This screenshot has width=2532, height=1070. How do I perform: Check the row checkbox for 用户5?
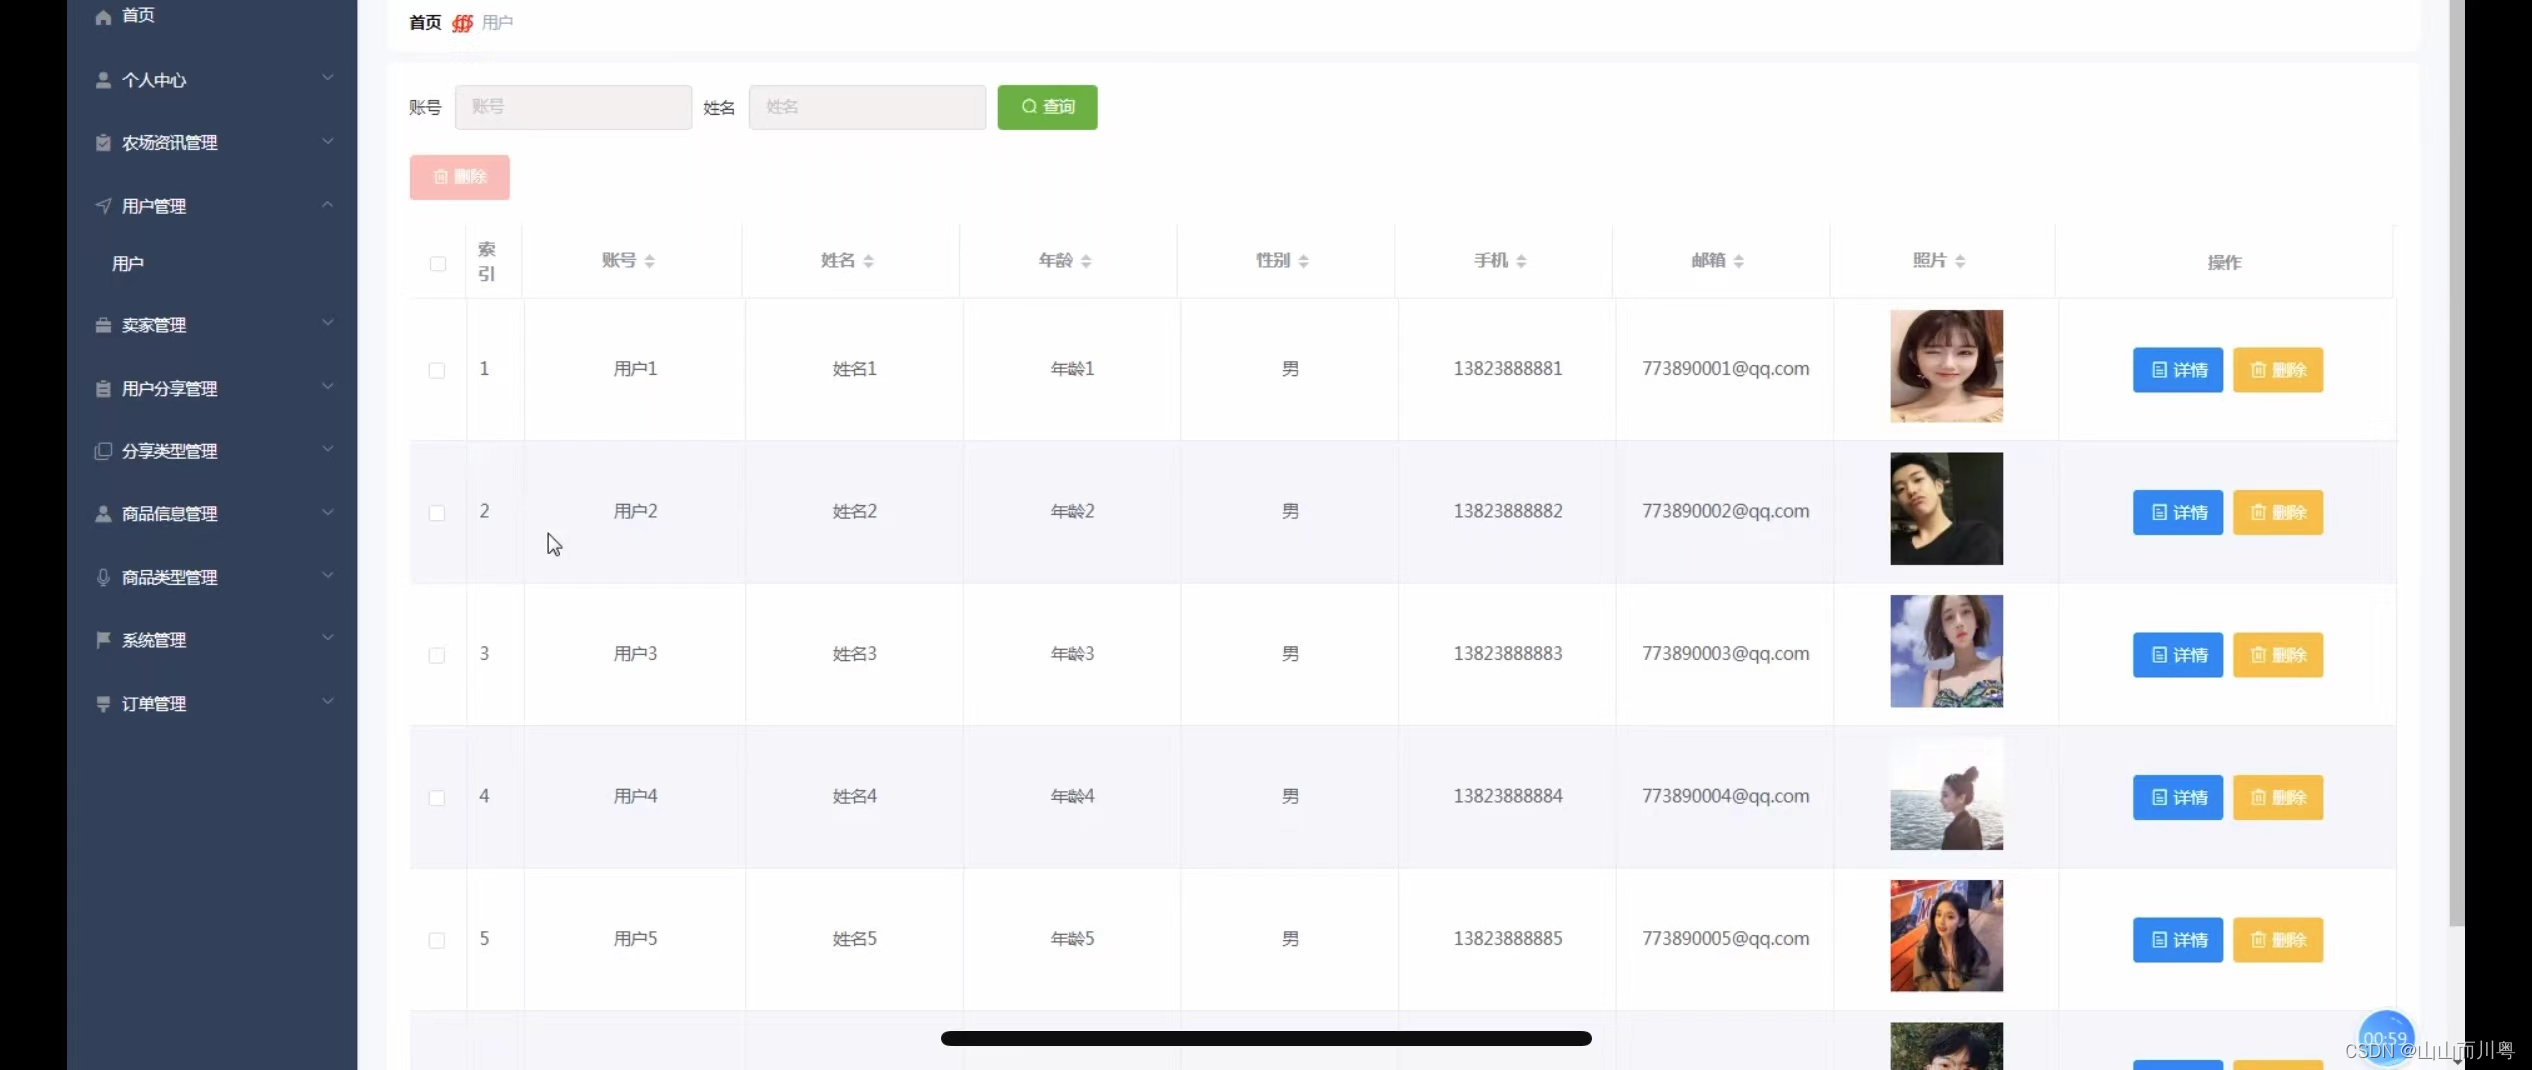437,941
